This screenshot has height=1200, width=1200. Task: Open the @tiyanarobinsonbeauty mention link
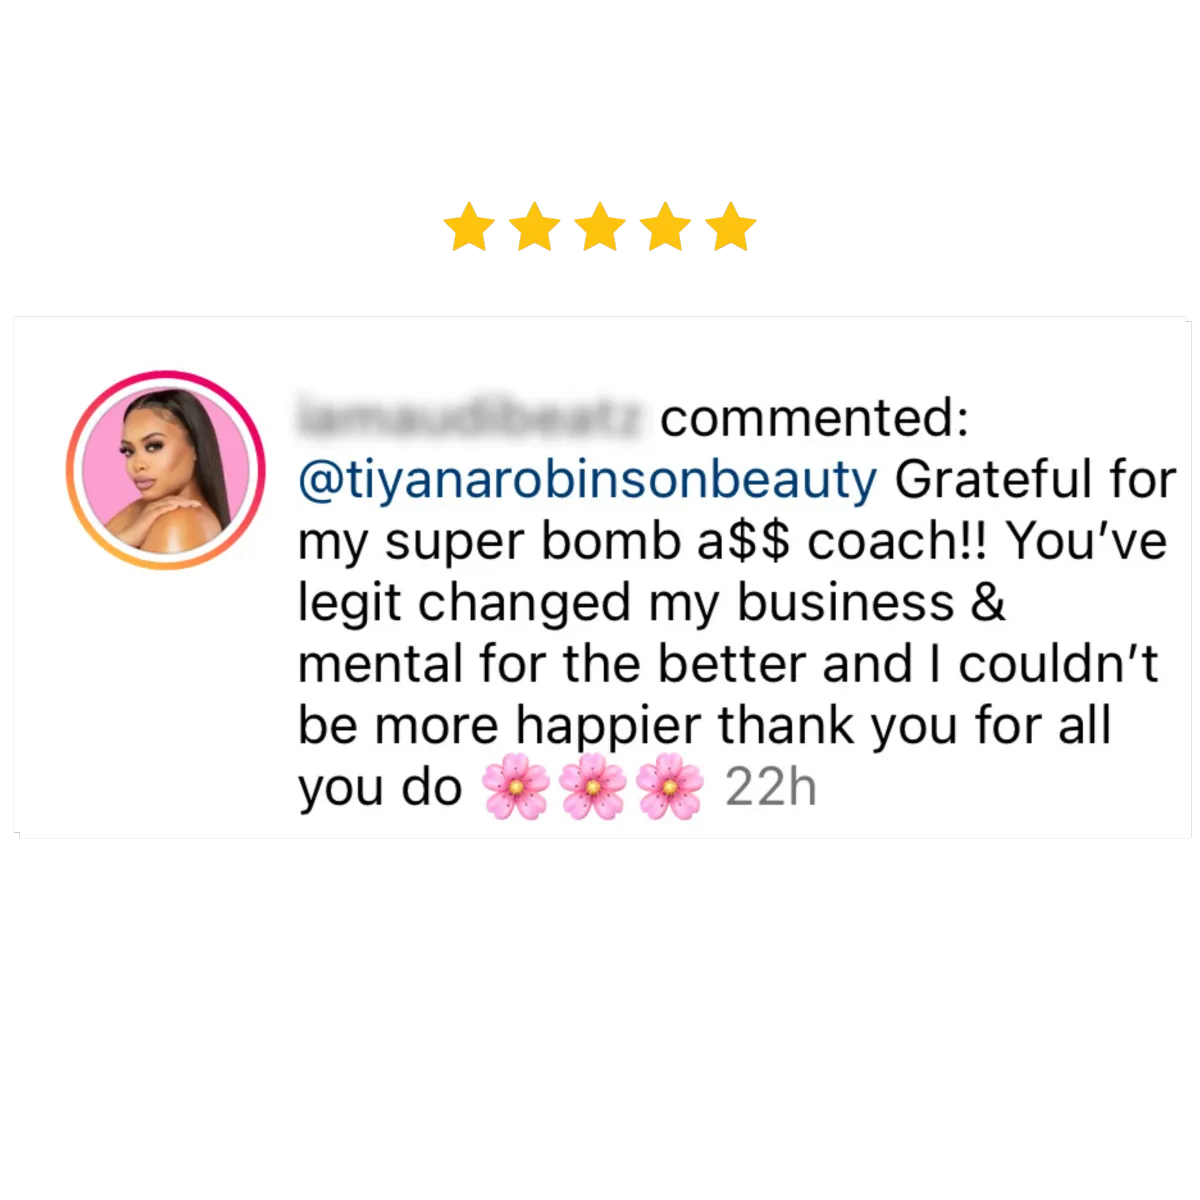tap(588, 481)
